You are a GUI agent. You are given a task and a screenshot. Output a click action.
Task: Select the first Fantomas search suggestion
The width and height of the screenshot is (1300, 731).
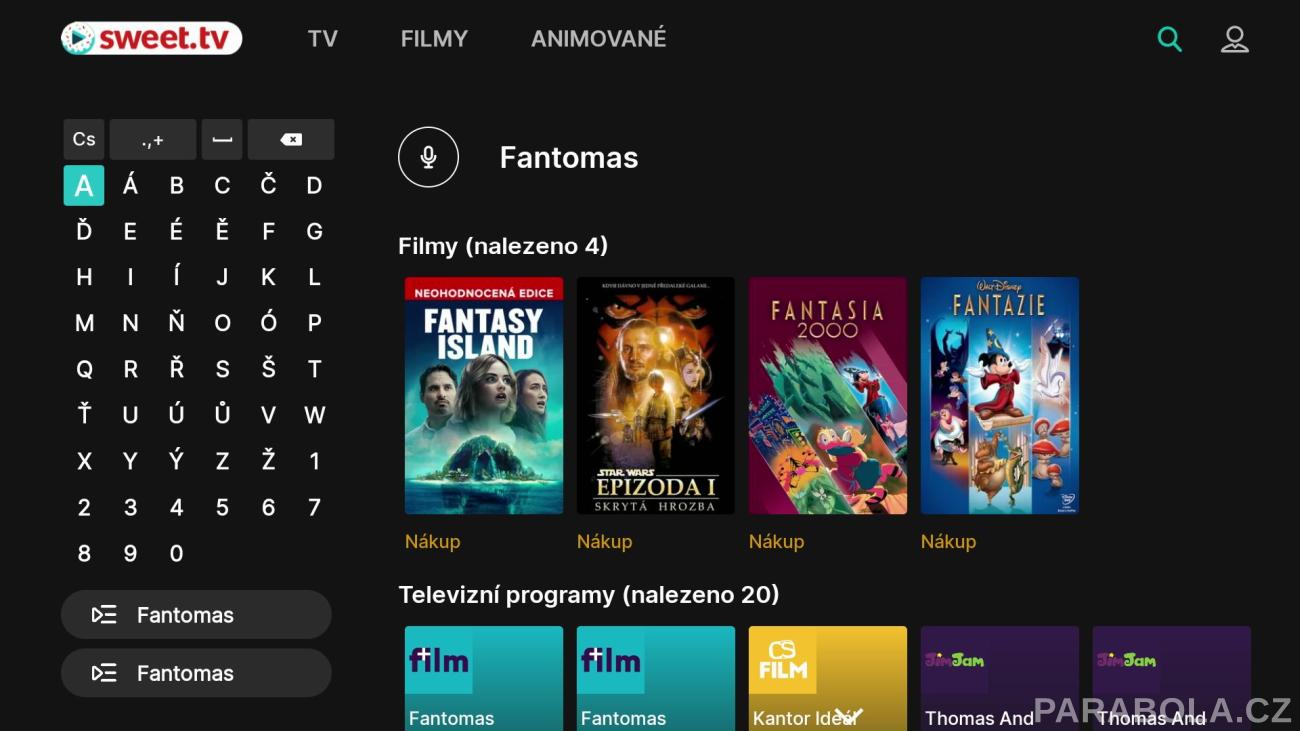196,615
